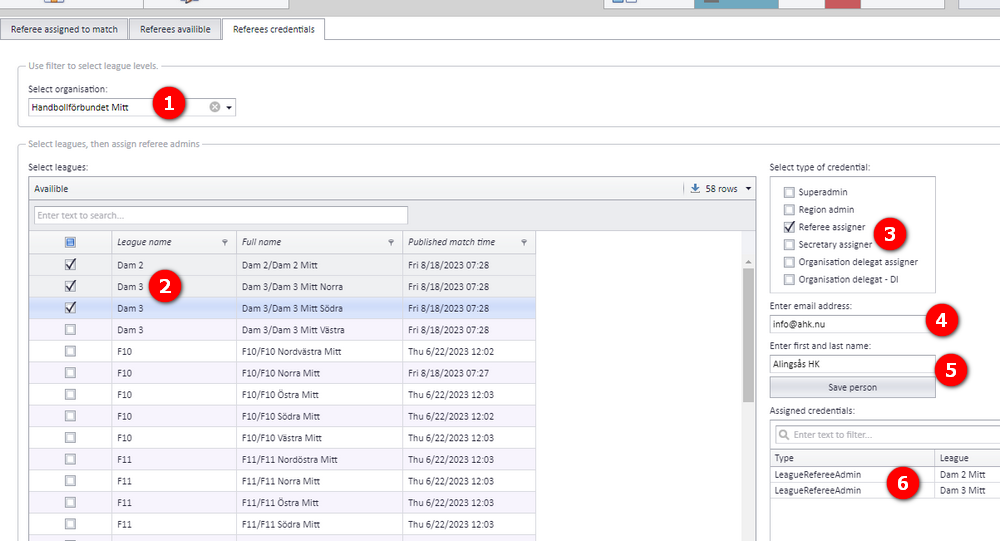Sort assigned credentials by League header
The image size is (1000, 541).
click(x=967, y=458)
